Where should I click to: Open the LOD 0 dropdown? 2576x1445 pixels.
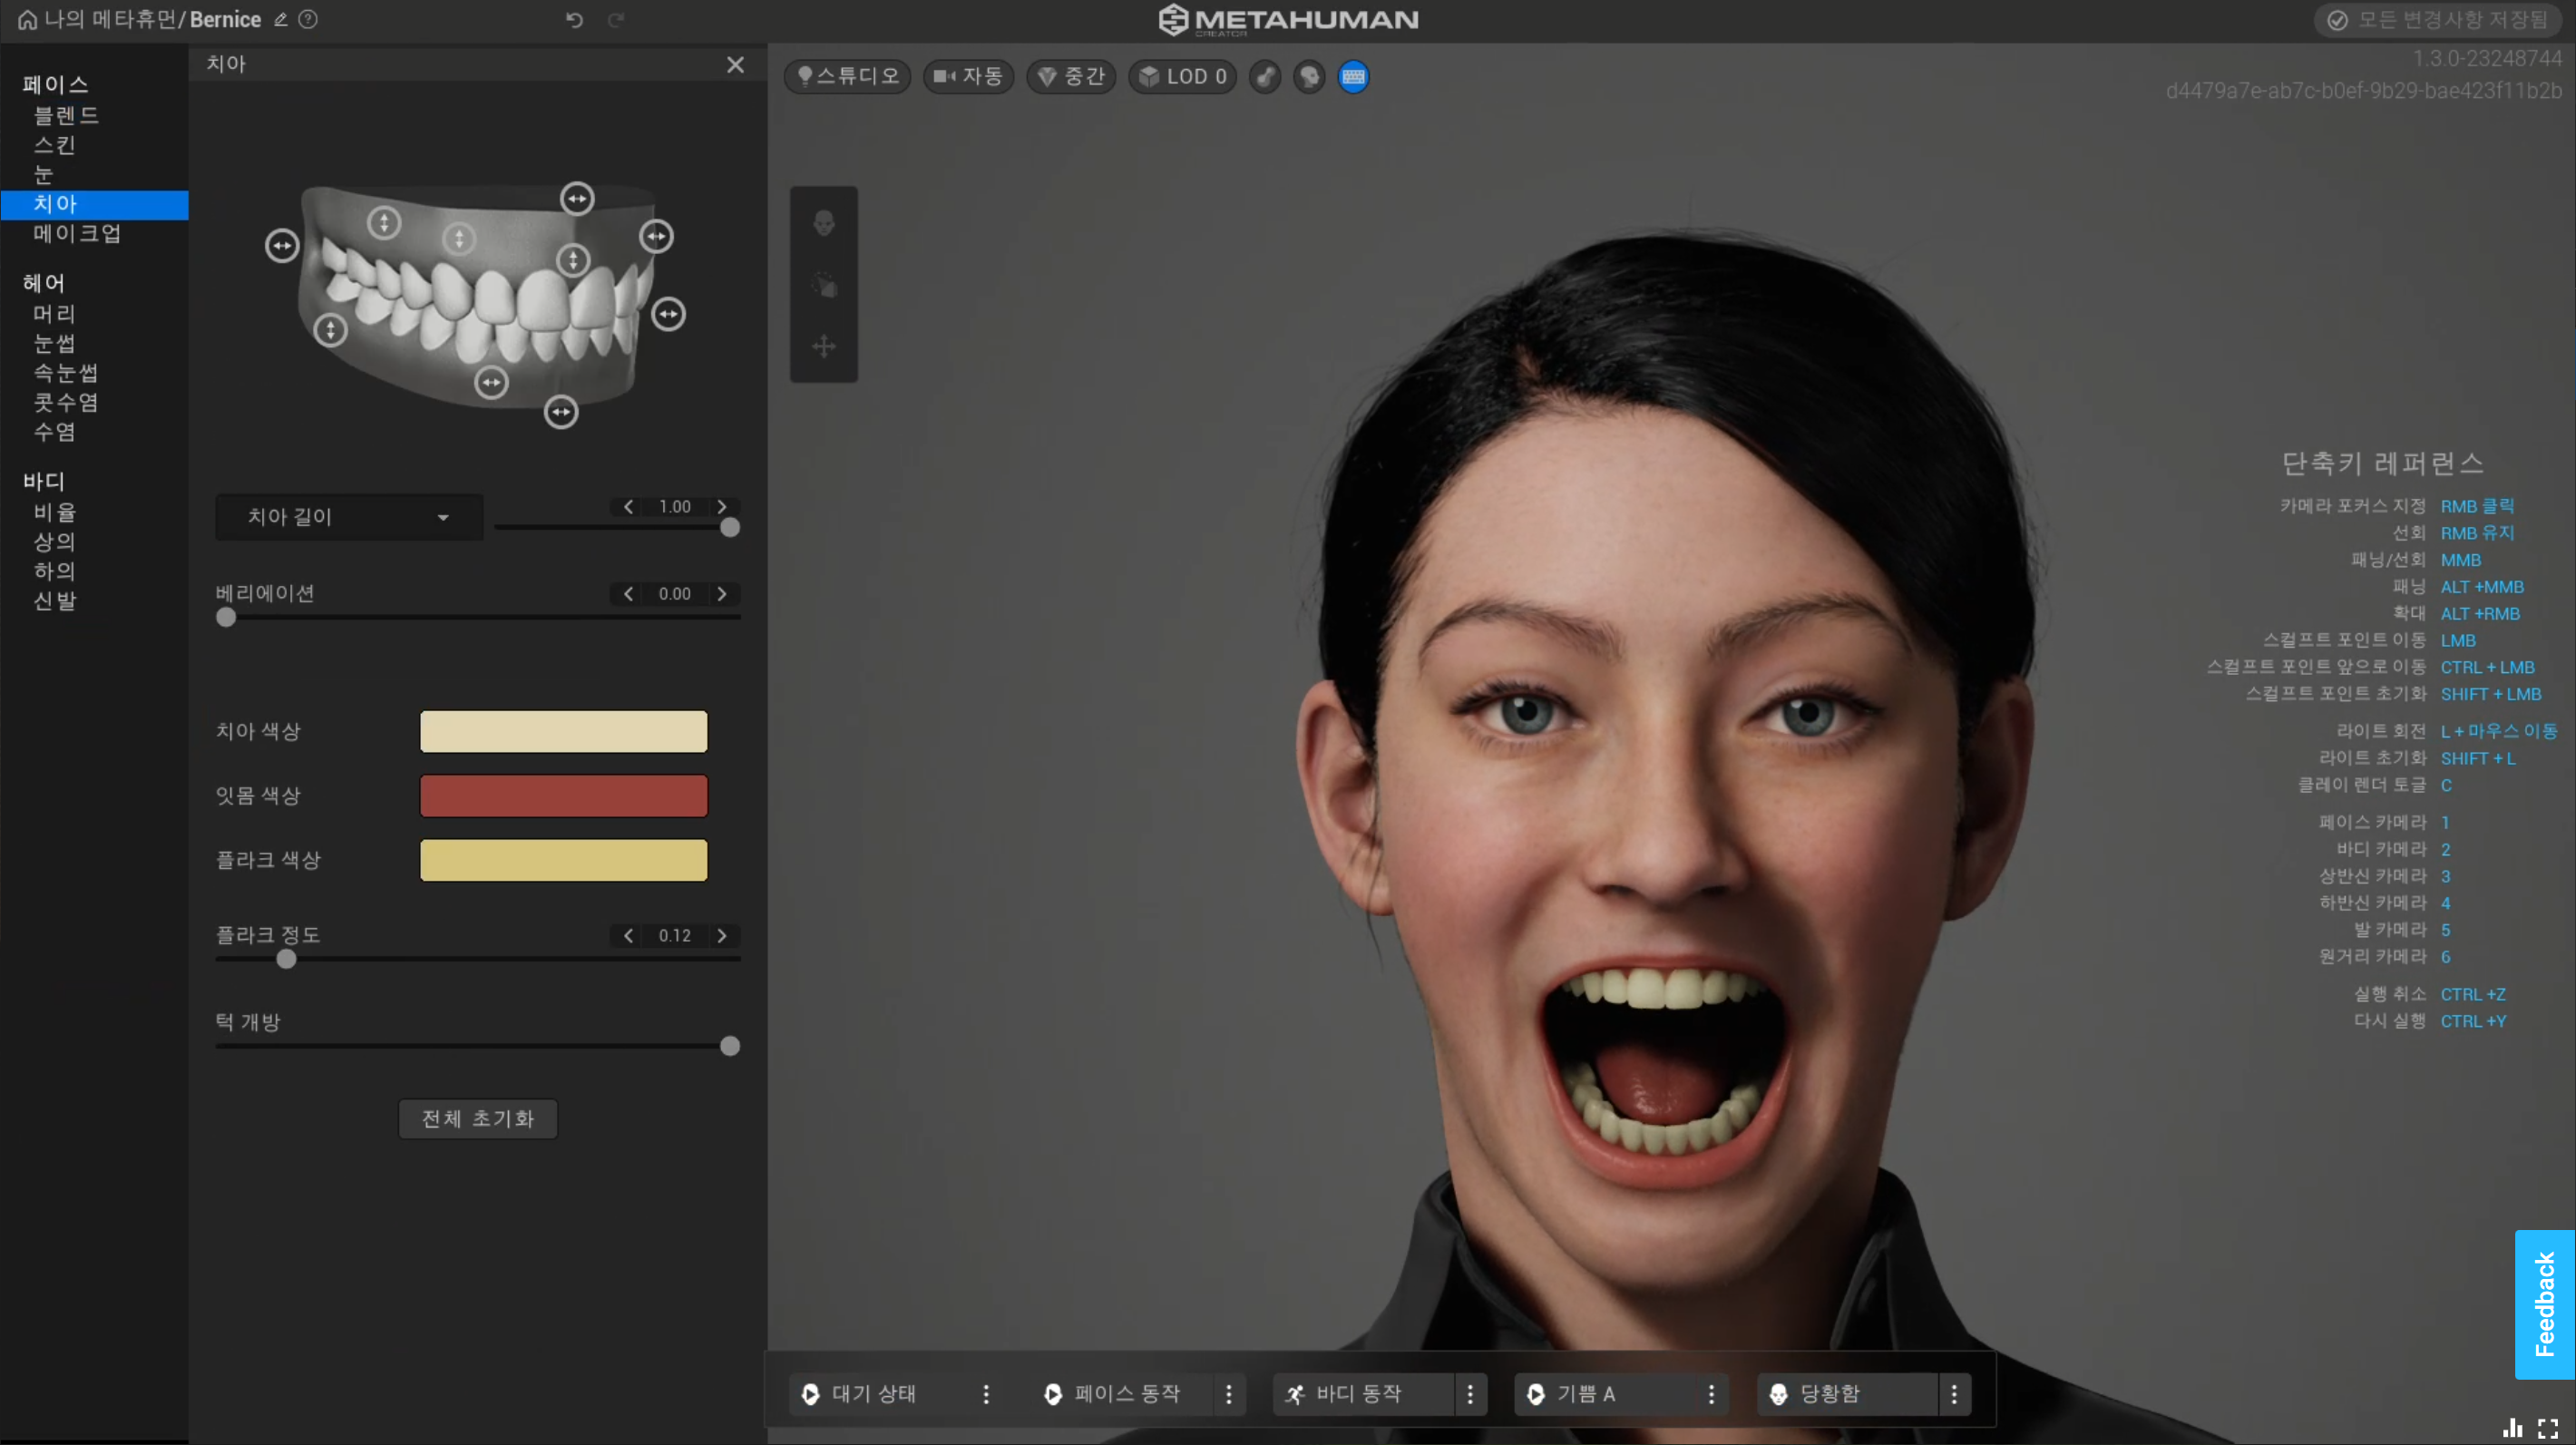pyautogui.click(x=1183, y=77)
